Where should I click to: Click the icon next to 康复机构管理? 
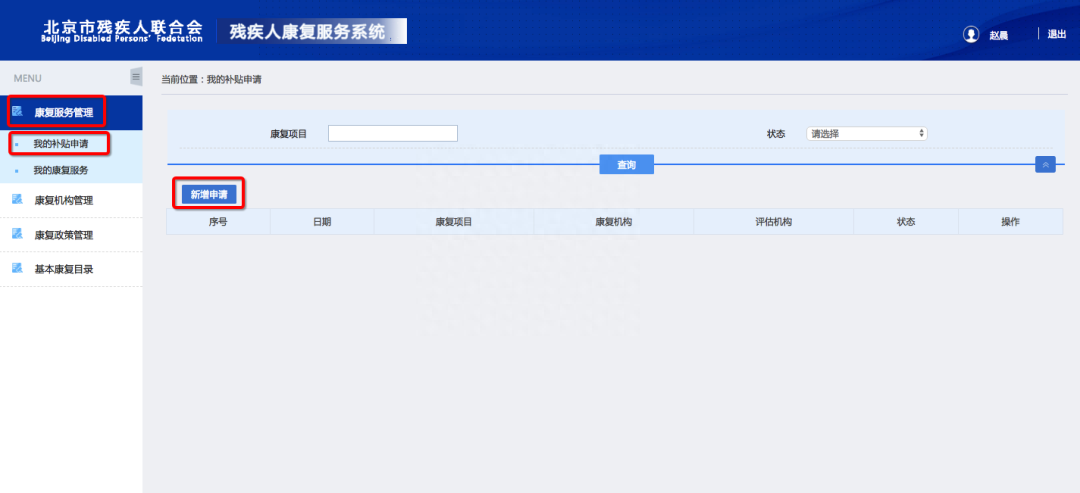click(18, 200)
